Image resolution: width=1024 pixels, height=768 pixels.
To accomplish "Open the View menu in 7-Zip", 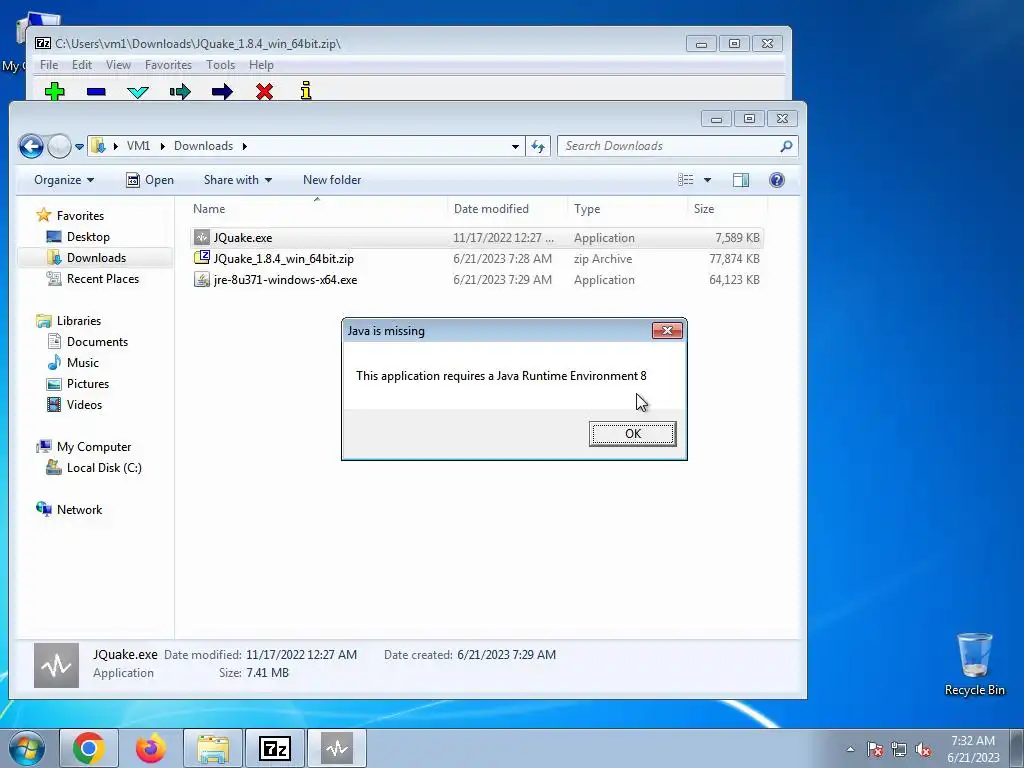I will point(118,65).
